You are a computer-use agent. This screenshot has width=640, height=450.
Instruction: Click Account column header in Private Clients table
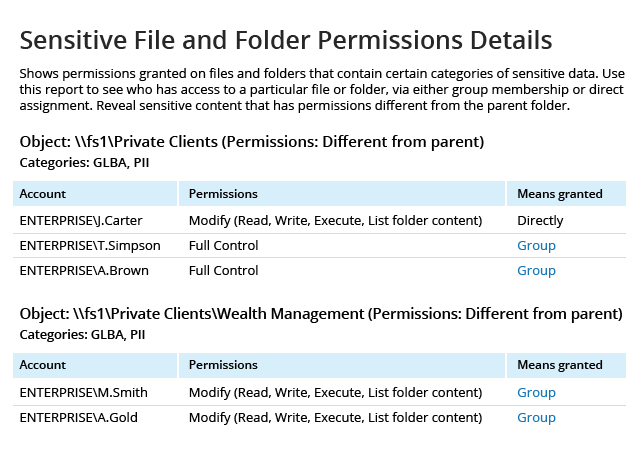[43, 193]
